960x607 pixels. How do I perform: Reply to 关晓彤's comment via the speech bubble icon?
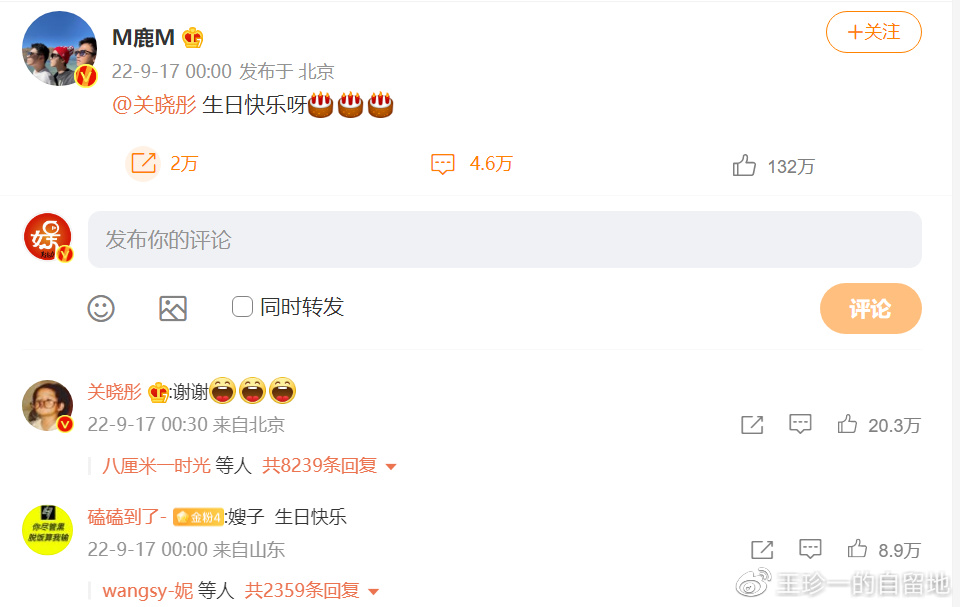click(x=800, y=424)
